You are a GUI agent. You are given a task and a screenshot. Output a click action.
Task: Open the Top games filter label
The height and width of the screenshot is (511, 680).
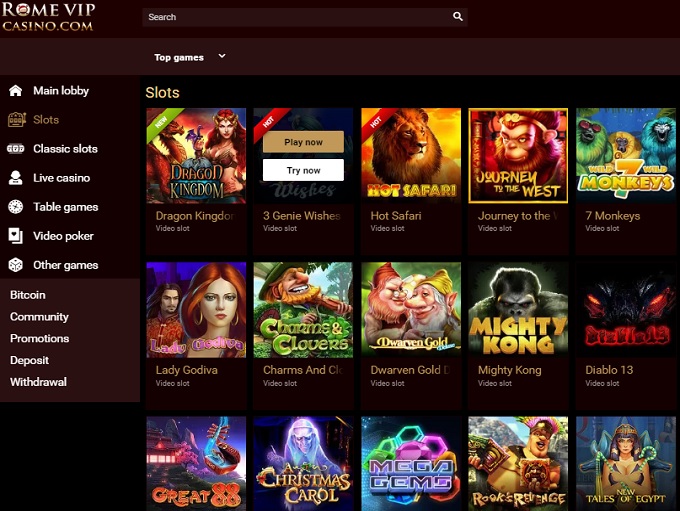point(179,57)
